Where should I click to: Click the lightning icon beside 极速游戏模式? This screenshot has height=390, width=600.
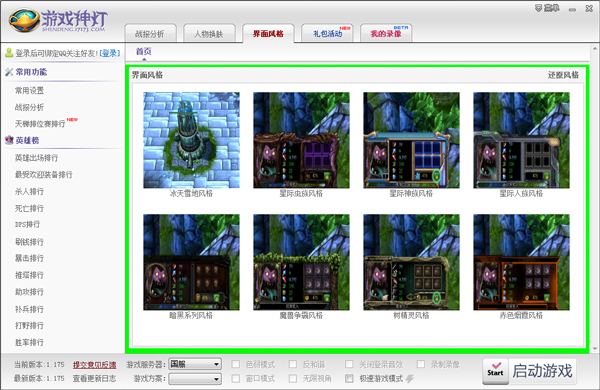[x=410, y=379]
